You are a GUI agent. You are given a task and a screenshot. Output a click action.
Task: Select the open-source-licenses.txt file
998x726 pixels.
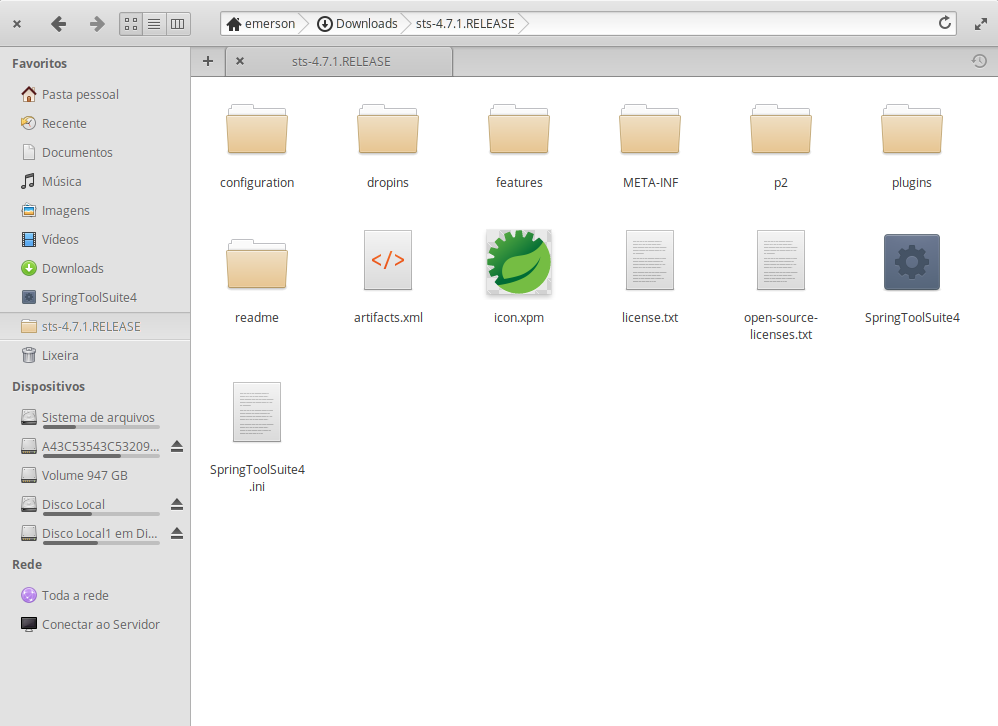(781, 286)
